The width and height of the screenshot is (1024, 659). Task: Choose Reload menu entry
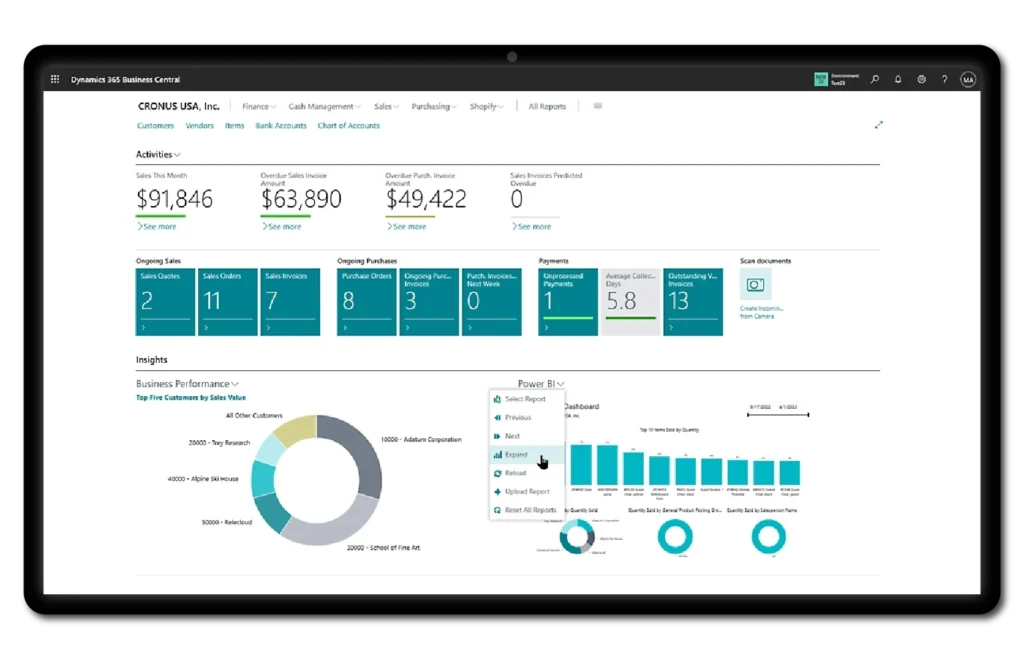[526, 473]
